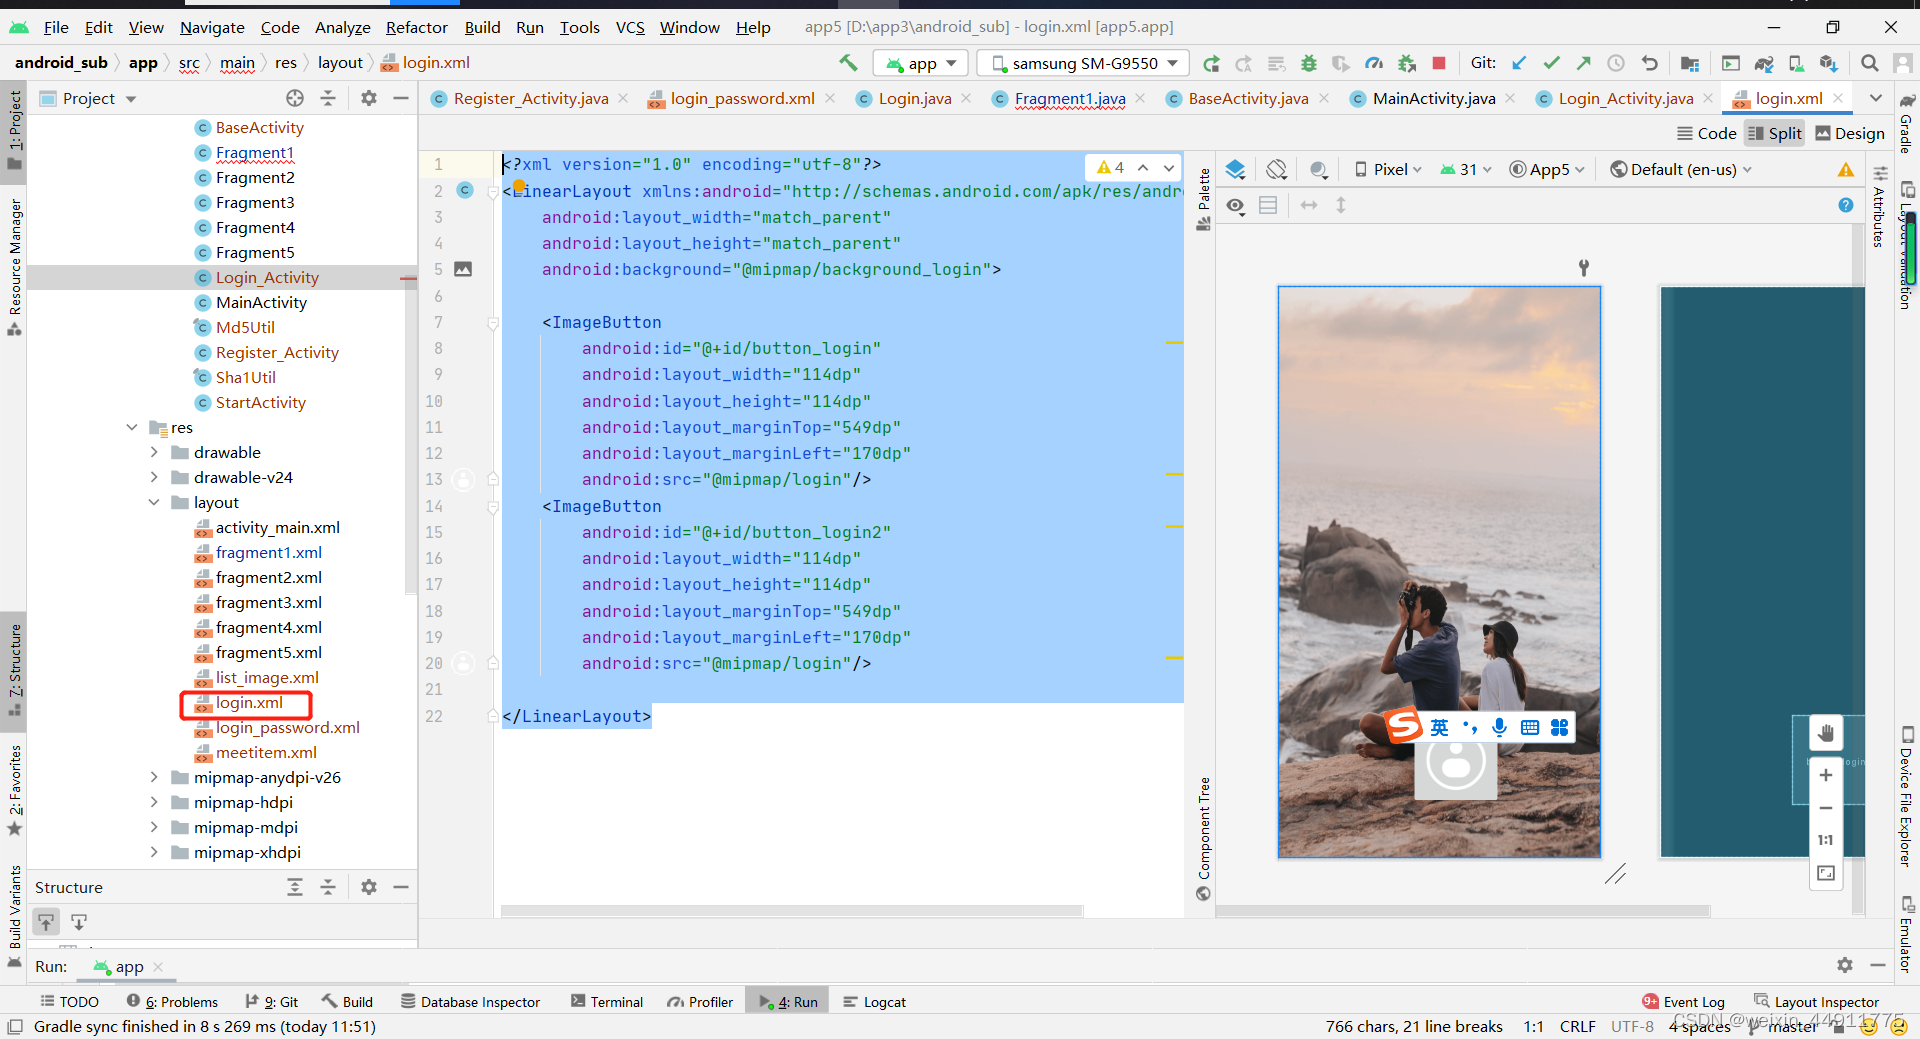Zoom in the layout preview
The width and height of the screenshot is (1920, 1039).
coord(1826,775)
